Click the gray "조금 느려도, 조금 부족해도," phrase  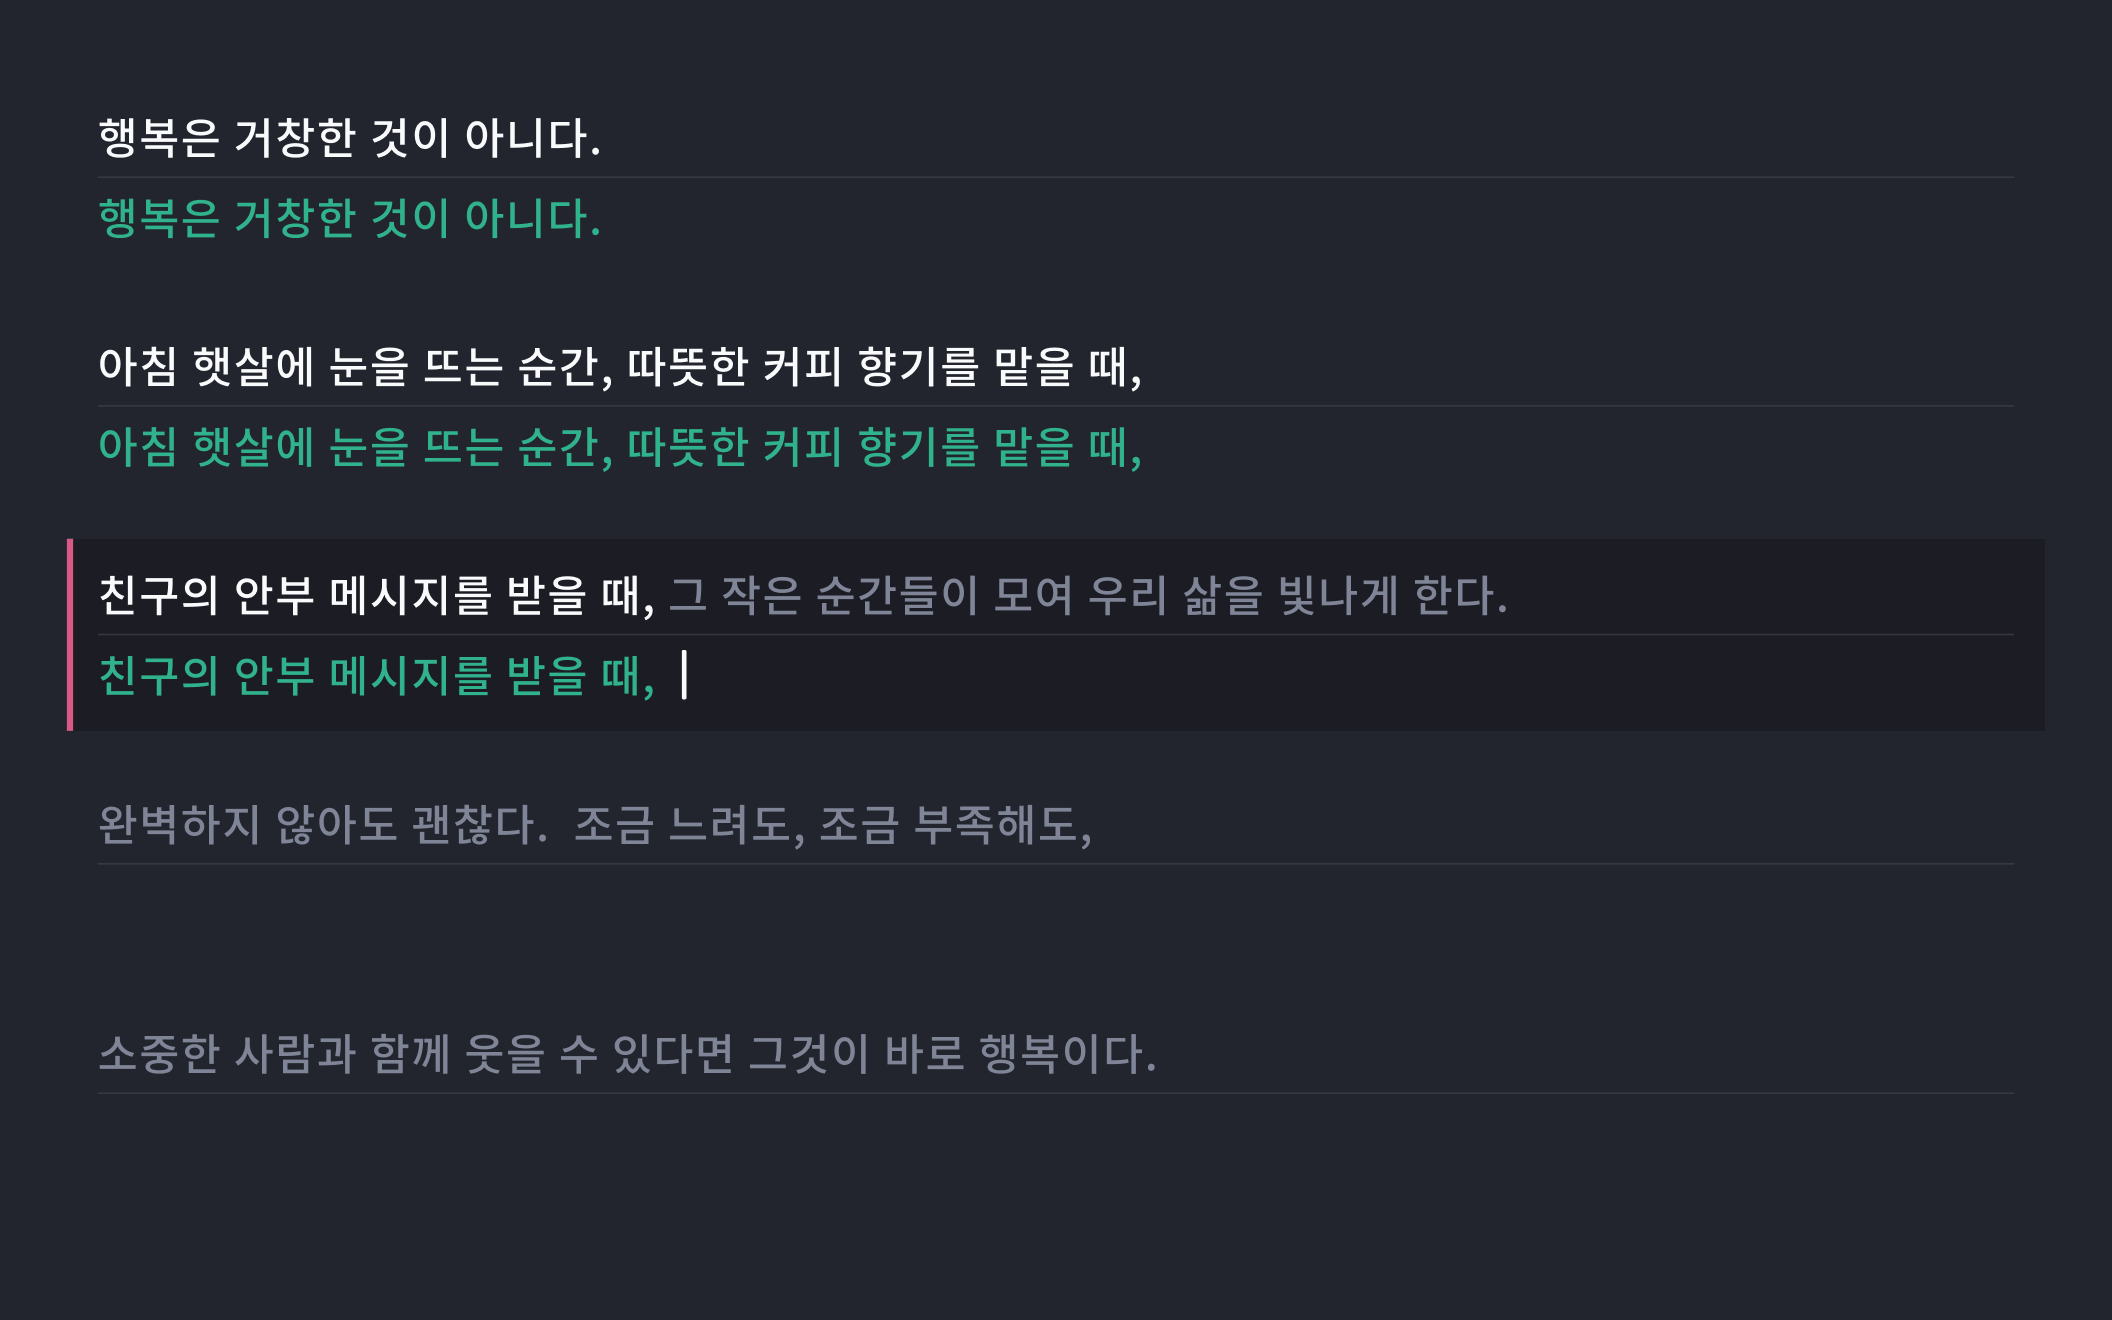[x=832, y=826]
